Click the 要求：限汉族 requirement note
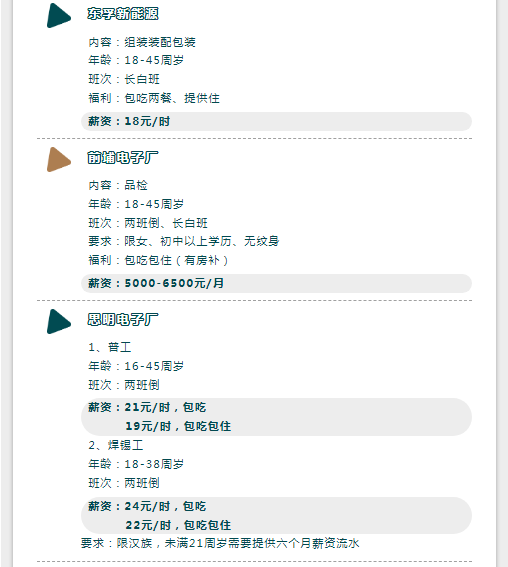The width and height of the screenshot is (508, 567). (x=220, y=543)
